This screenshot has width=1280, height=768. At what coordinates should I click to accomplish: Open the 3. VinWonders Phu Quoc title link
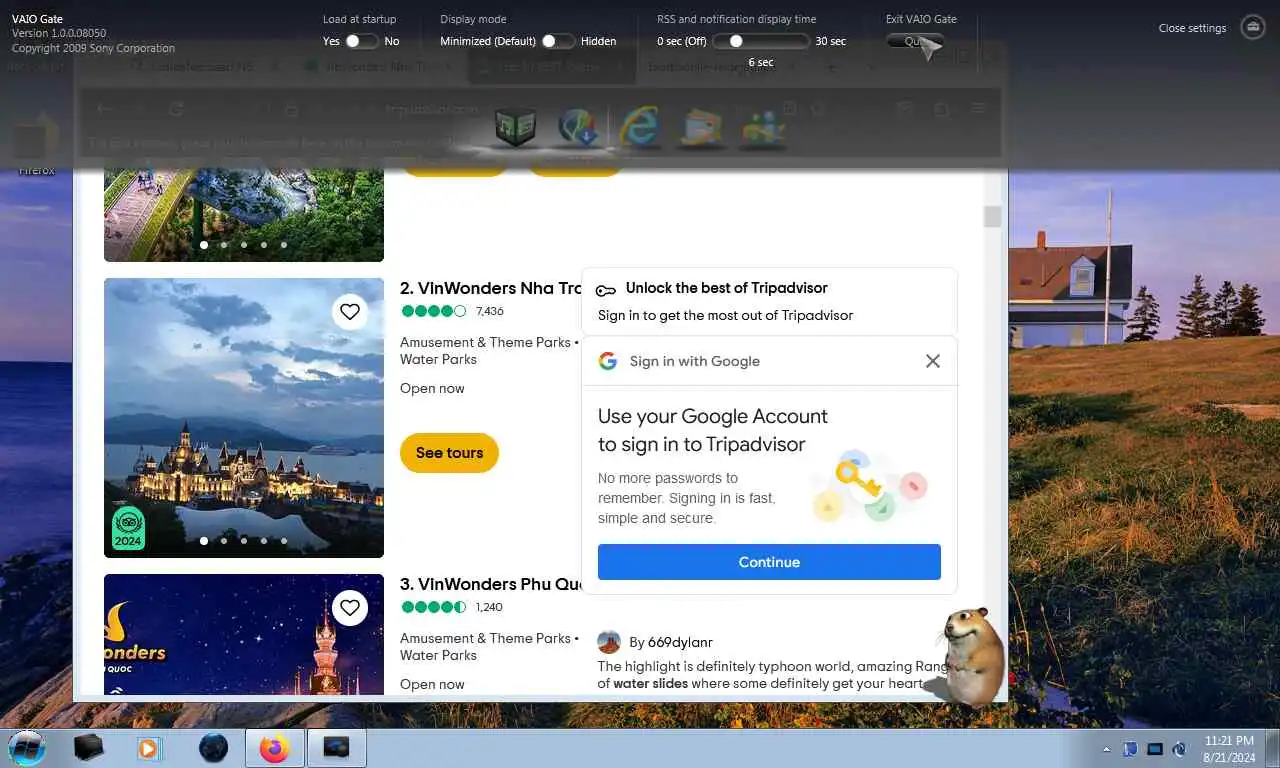(490, 584)
